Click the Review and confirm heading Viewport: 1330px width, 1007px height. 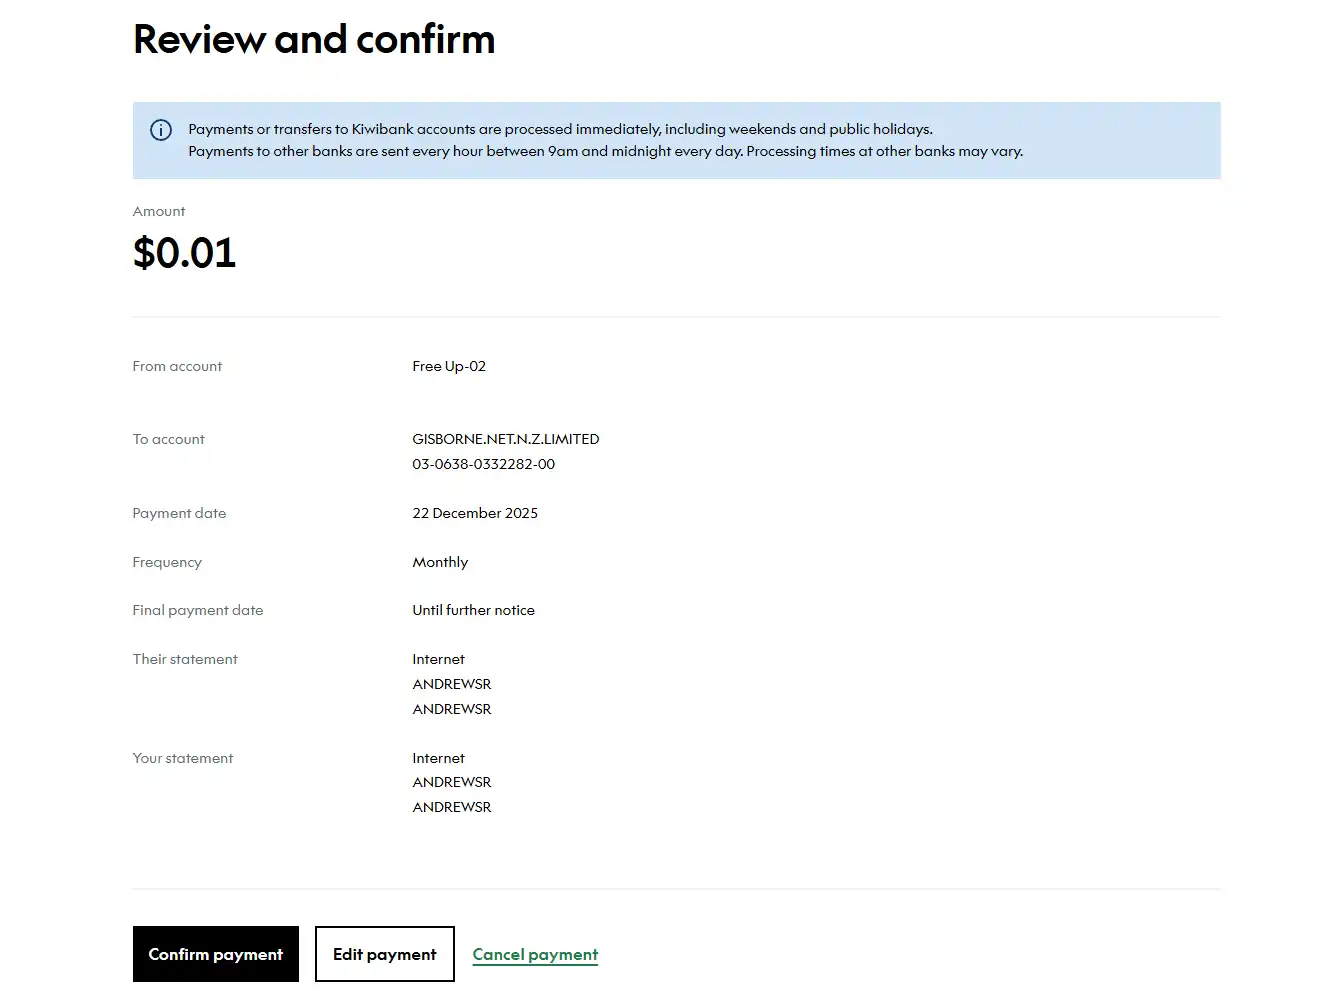(314, 40)
